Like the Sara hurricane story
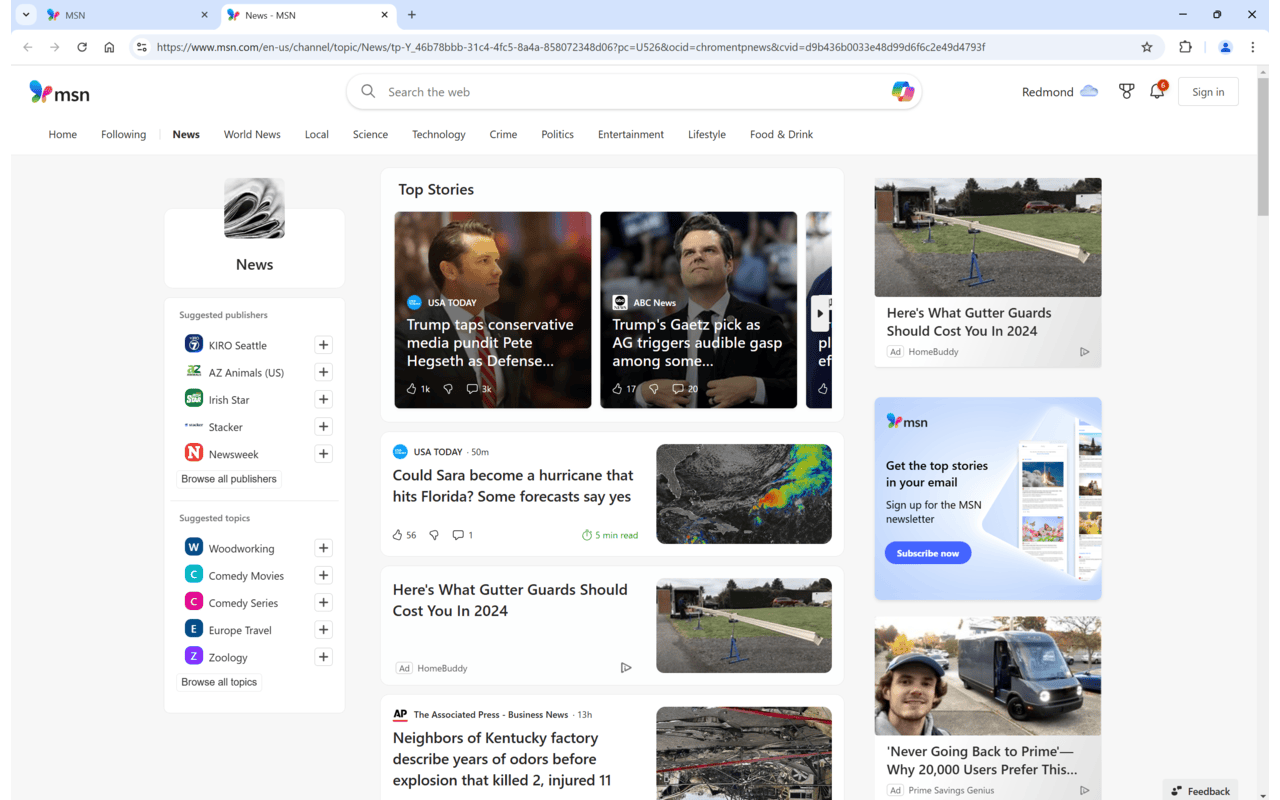Viewport: 1280px width, 800px height. click(x=398, y=534)
